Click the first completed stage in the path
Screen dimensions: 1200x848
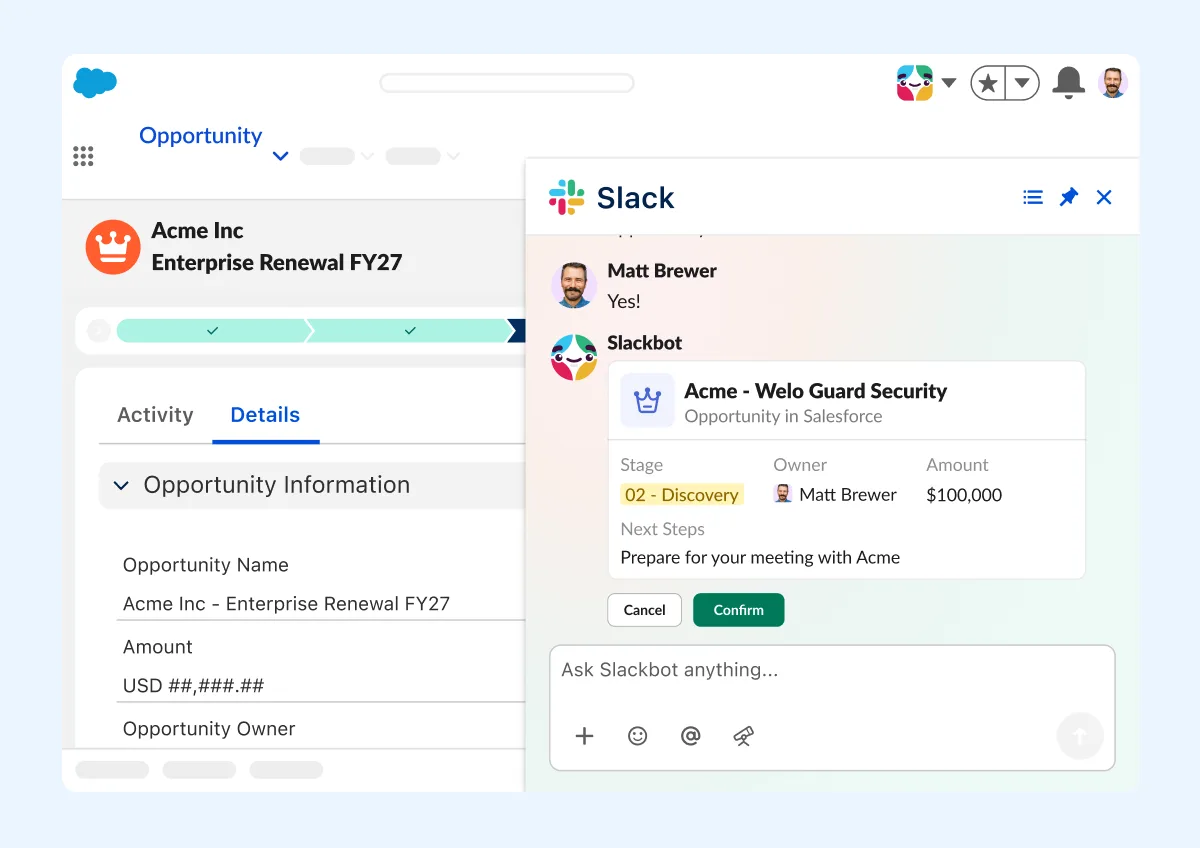click(212, 331)
